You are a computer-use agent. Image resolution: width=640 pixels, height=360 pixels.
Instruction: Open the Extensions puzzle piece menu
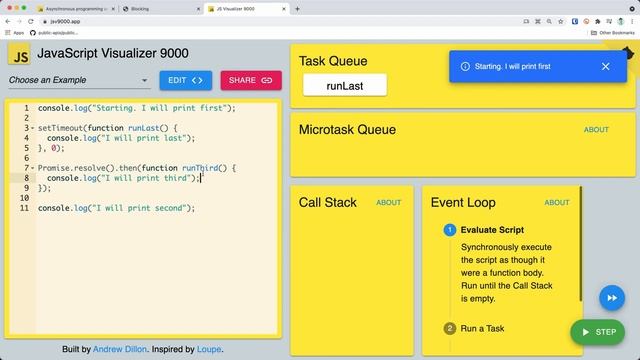(598, 21)
